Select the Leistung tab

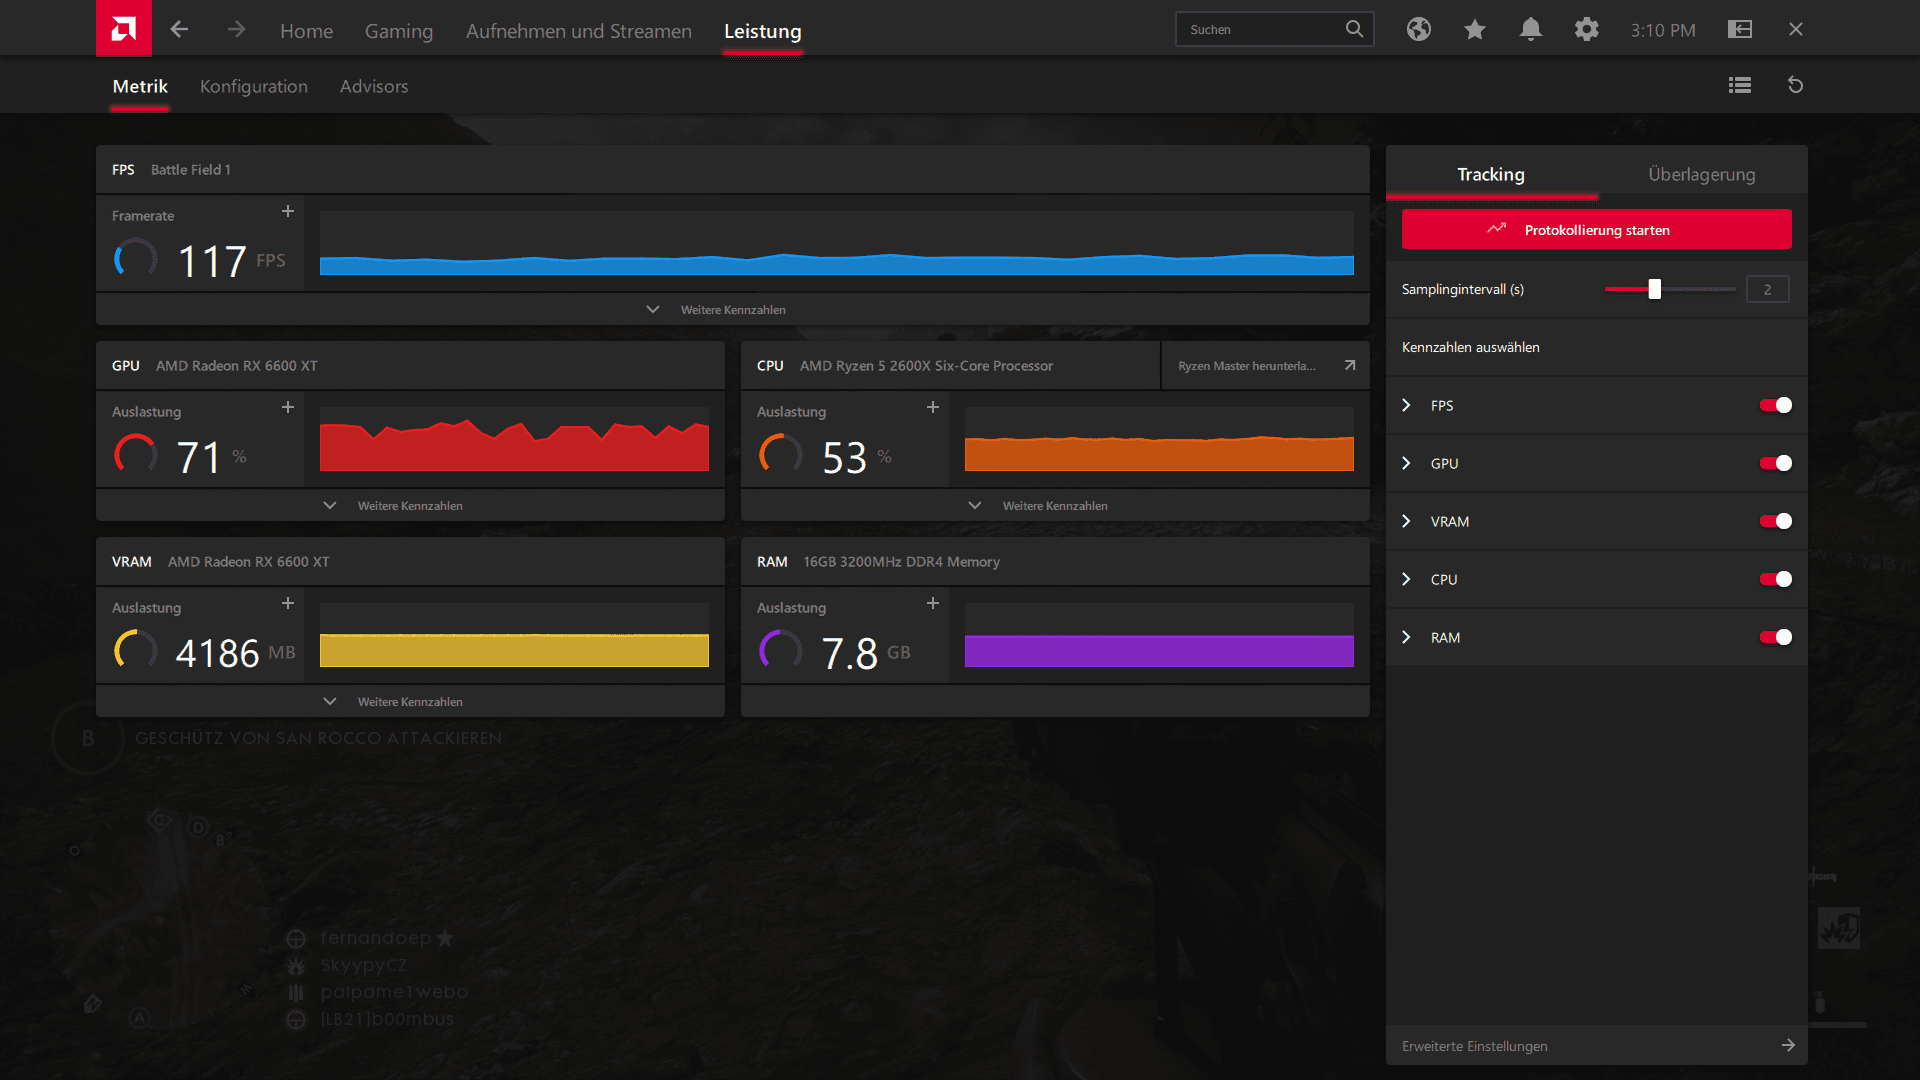click(x=762, y=31)
